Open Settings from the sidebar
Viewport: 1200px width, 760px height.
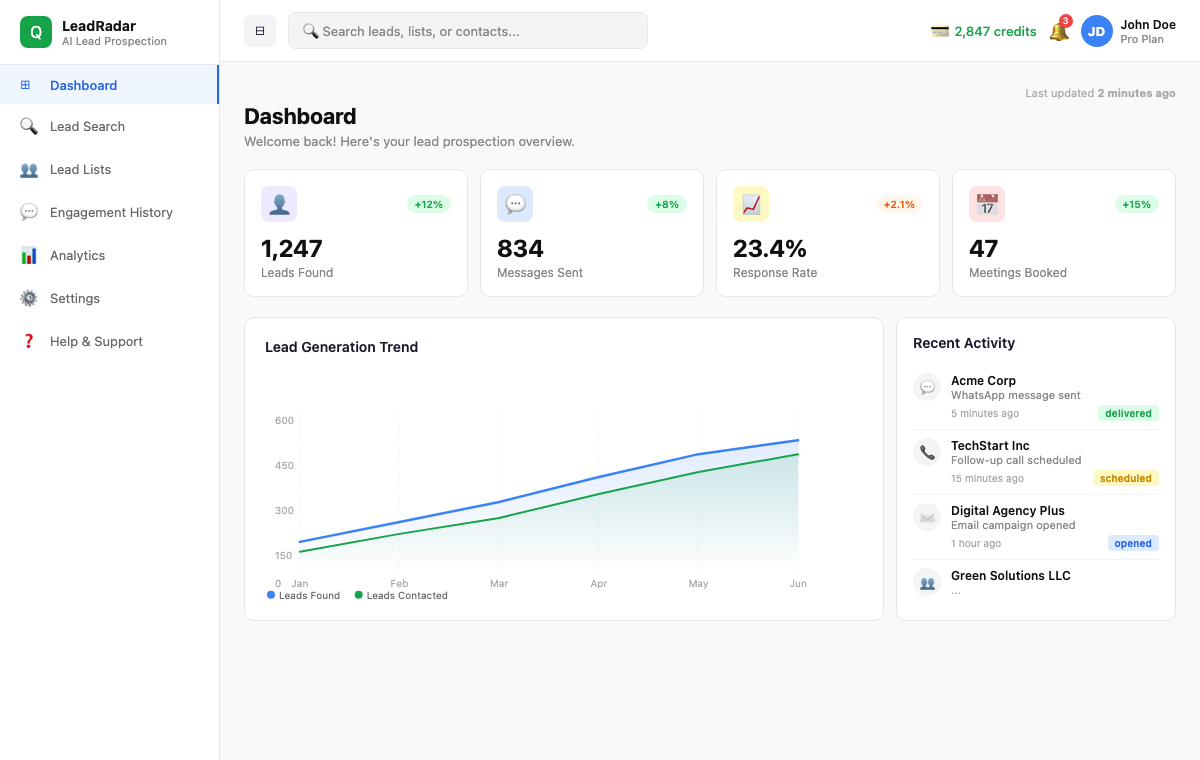109,298
